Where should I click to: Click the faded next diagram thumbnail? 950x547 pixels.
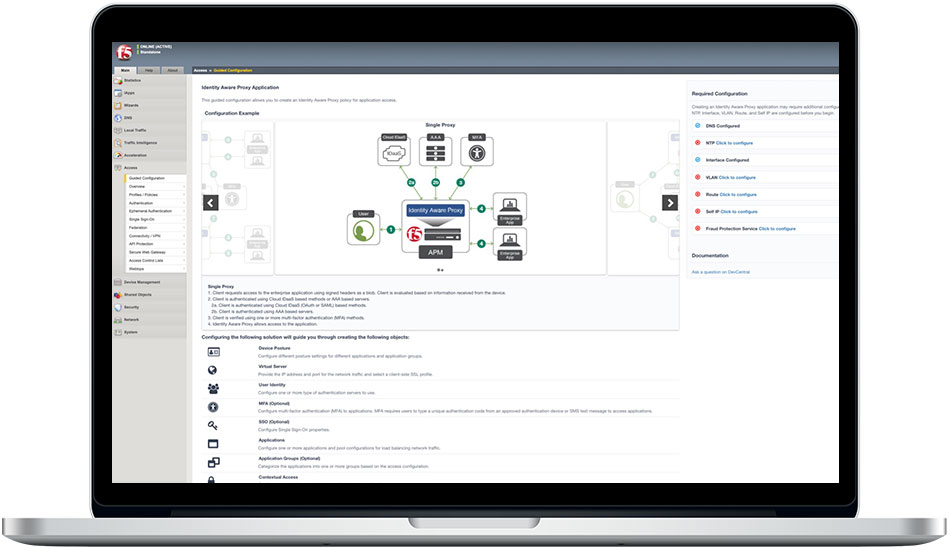pyautogui.click(x=643, y=198)
